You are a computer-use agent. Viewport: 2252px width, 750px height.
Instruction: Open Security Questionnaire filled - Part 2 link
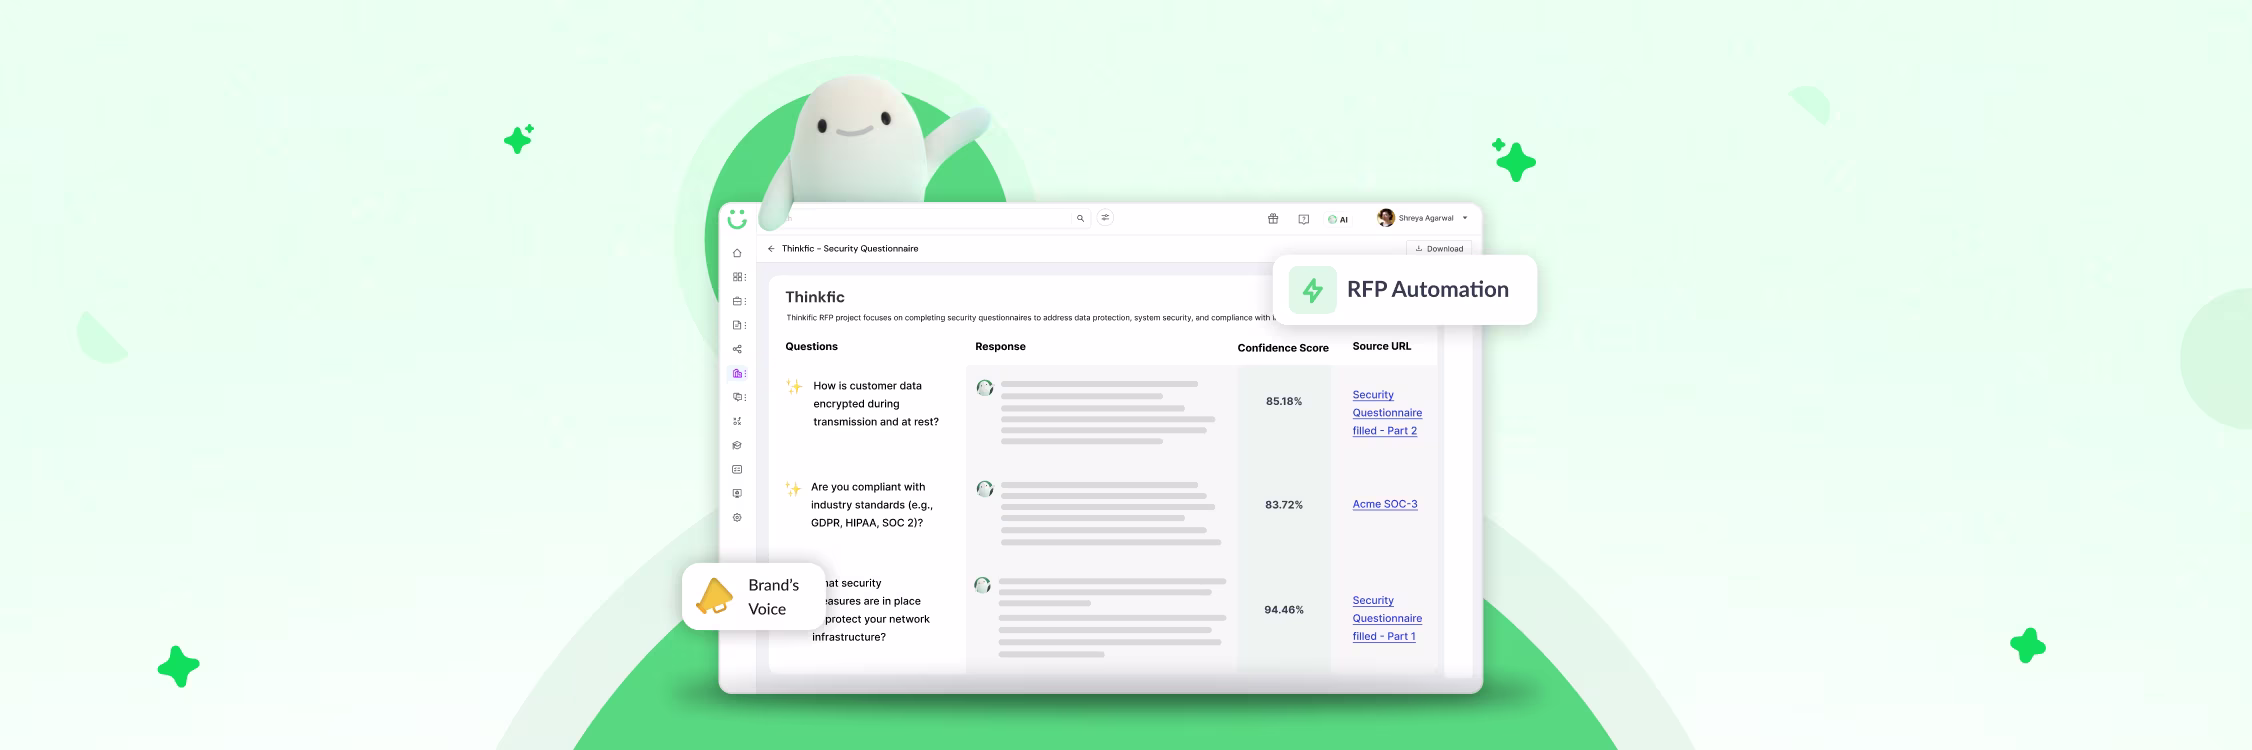click(x=1387, y=413)
